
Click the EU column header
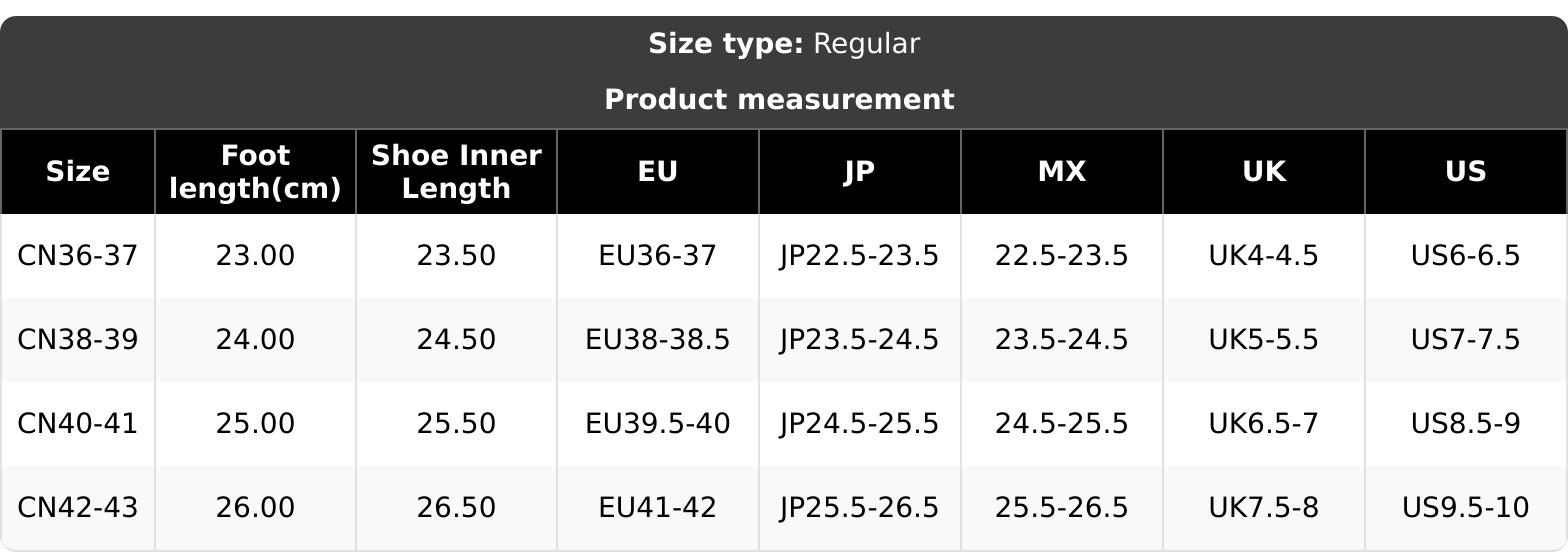(658, 172)
